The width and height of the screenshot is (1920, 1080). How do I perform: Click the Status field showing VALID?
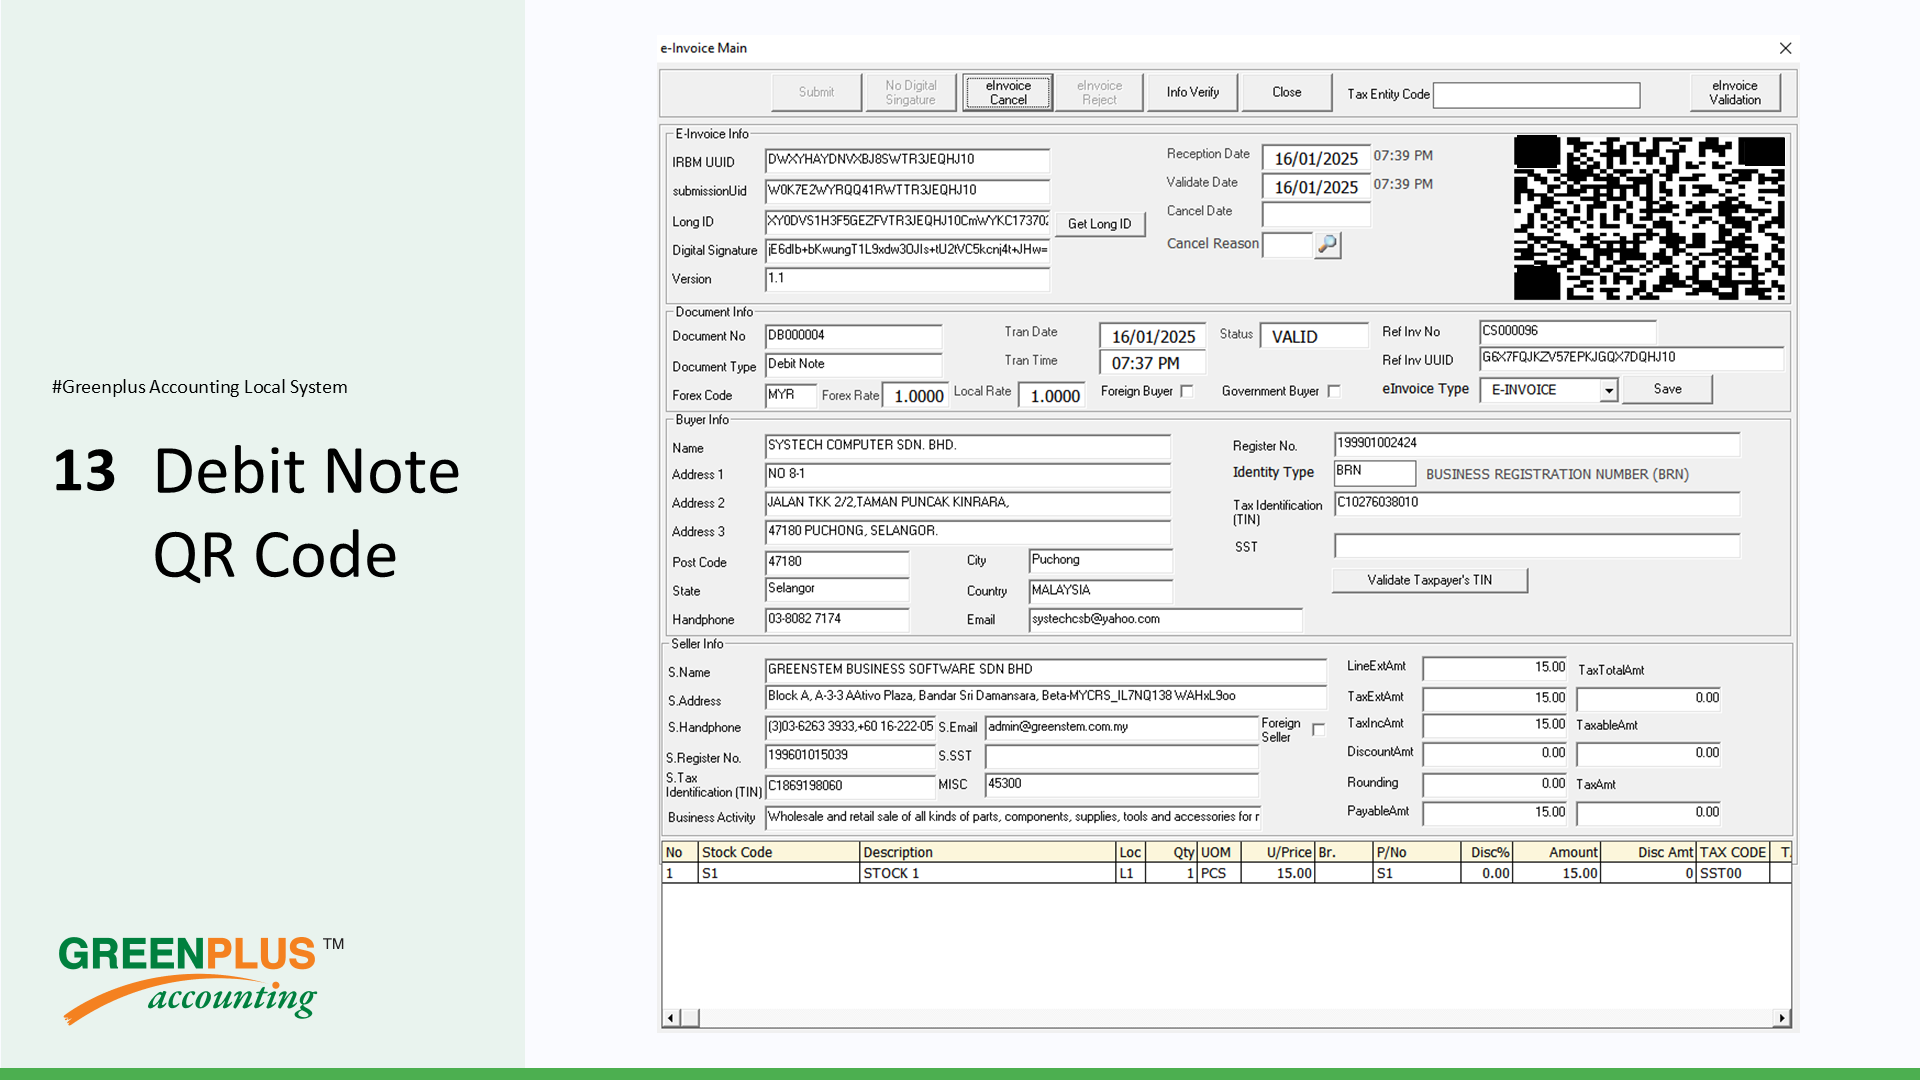point(1313,337)
